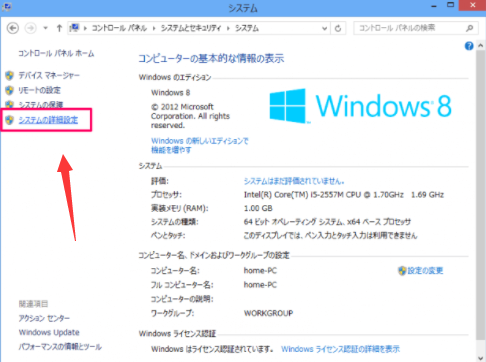The width and height of the screenshot is (486, 362).
Task: Click shield icon beside リモートの設定
Action: pyautogui.click(x=9, y=90)
